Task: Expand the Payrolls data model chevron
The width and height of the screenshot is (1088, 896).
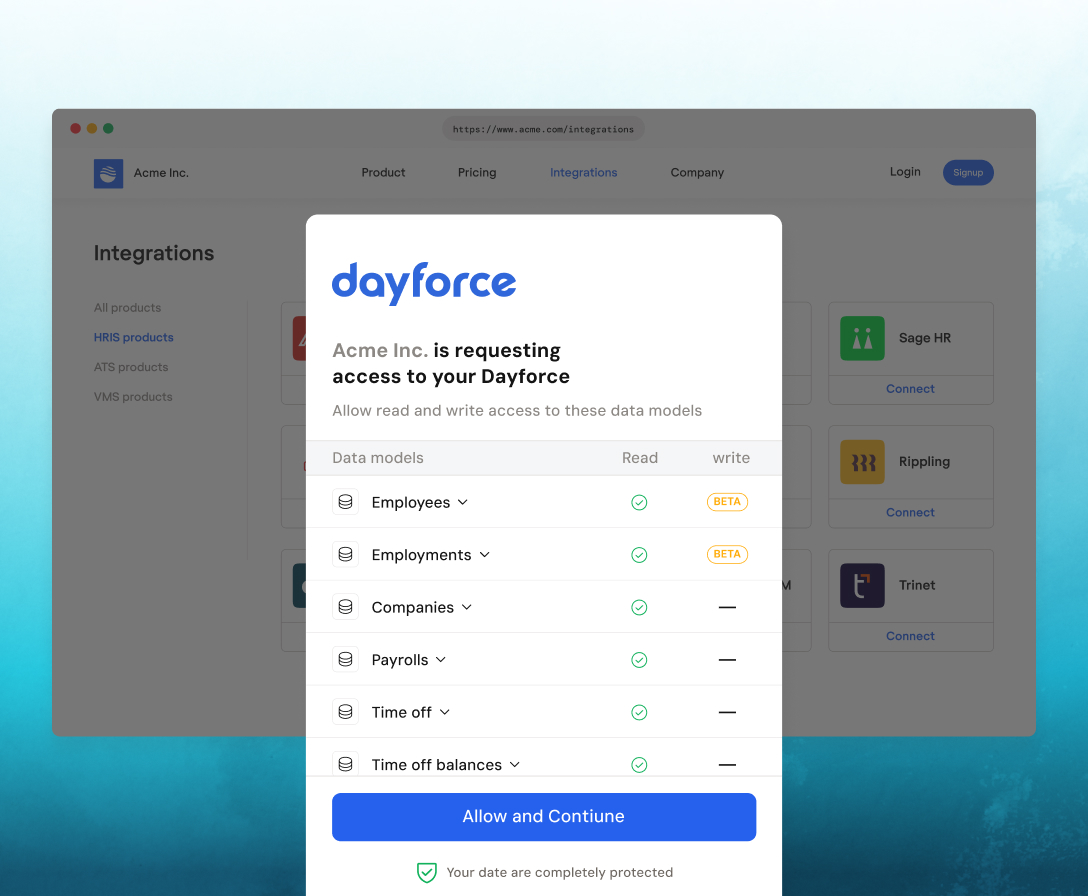Action: [x=441, y=660]
